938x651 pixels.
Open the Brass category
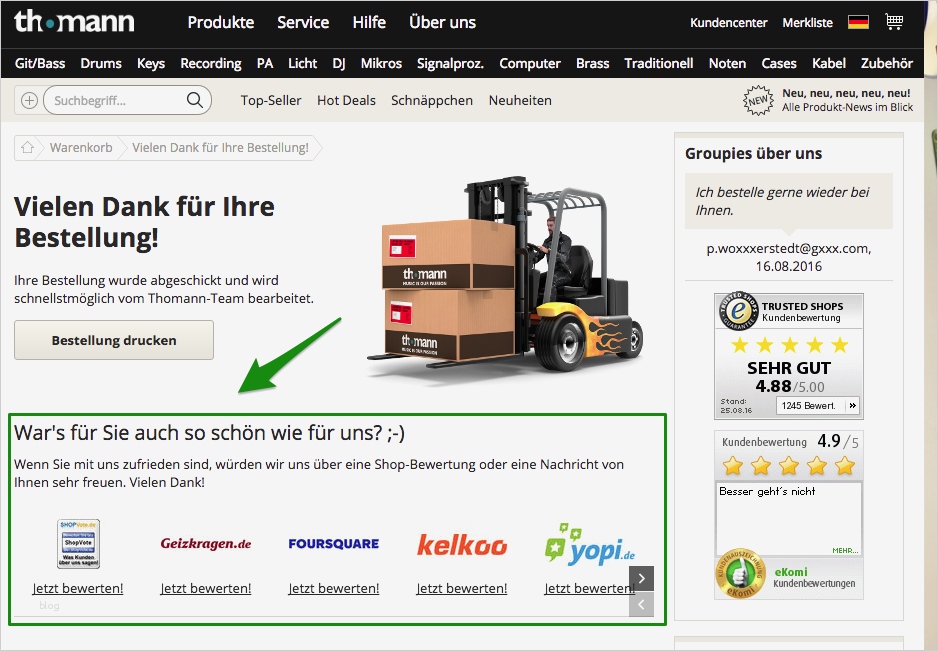pyautogui.click(x=593, y=63)
